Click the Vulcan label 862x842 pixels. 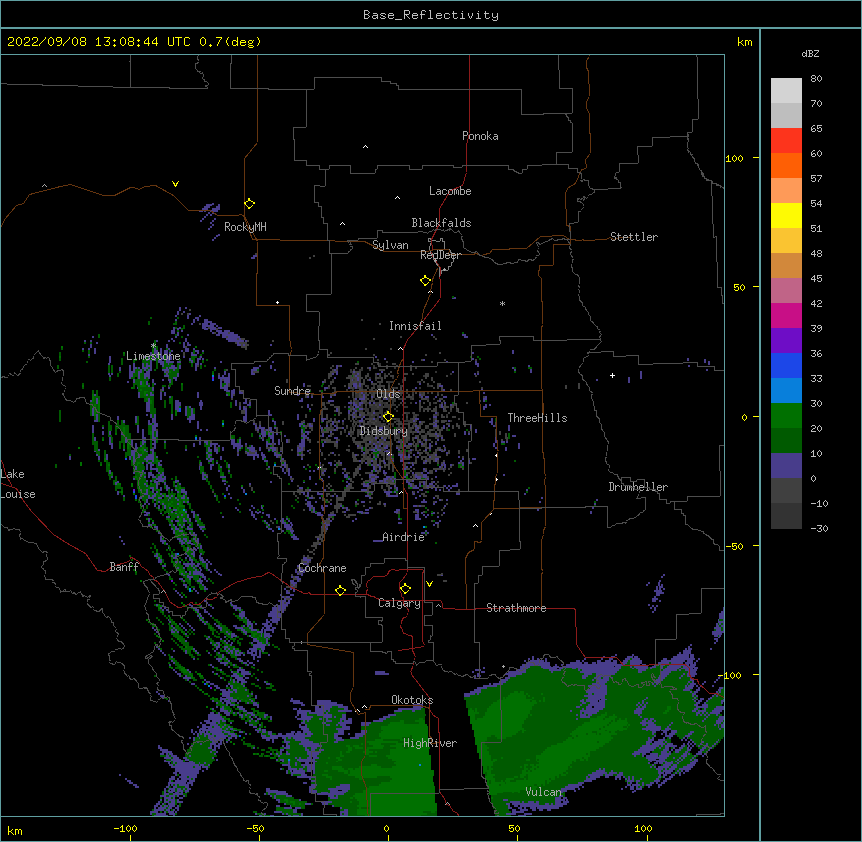pyautogui.click(x=543, y=792)
